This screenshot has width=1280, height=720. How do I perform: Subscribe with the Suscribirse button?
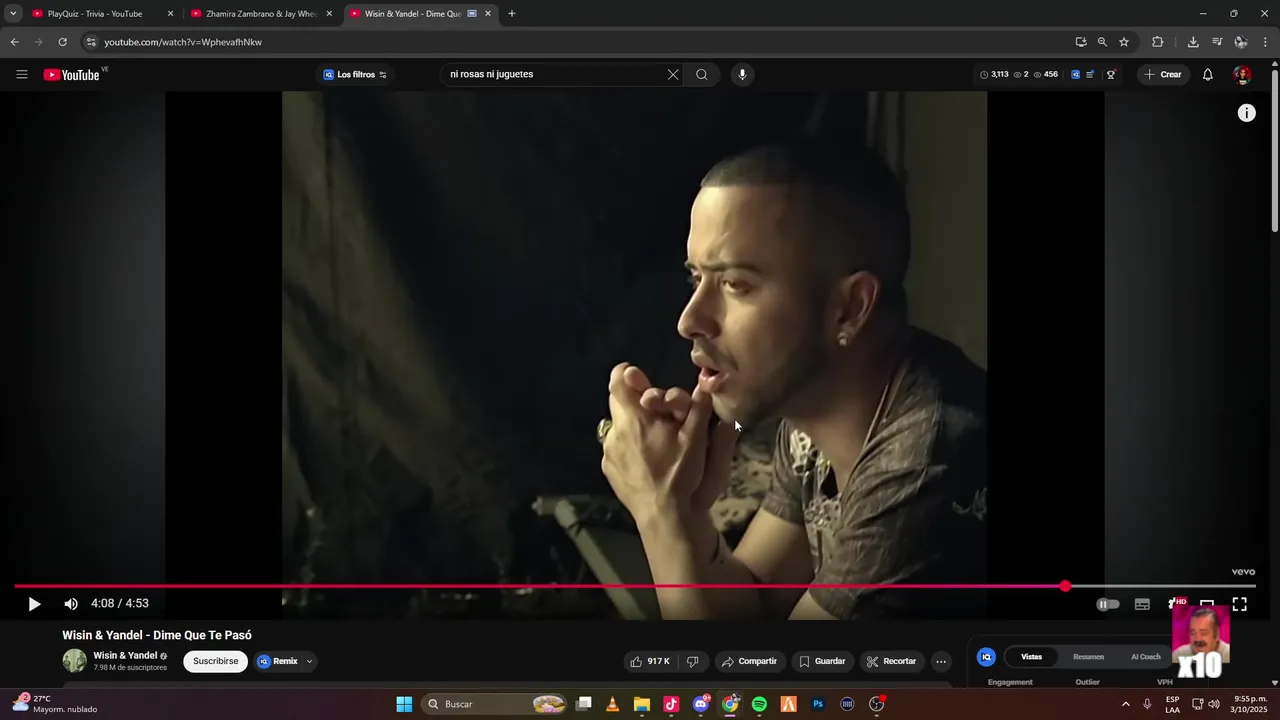coord(216,661)
